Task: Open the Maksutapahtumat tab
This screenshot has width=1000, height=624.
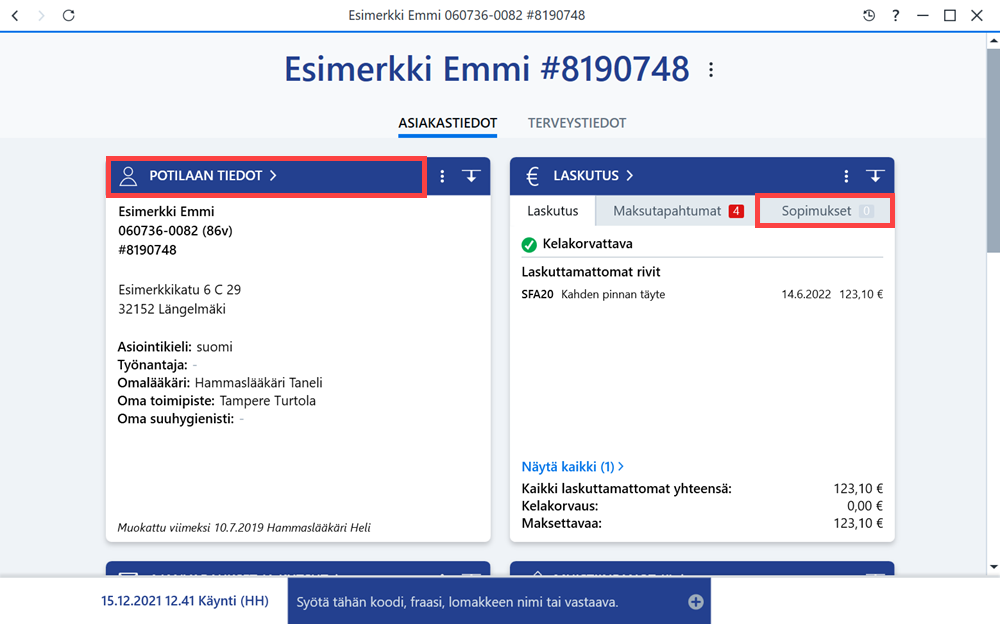Action: [677, 211]
